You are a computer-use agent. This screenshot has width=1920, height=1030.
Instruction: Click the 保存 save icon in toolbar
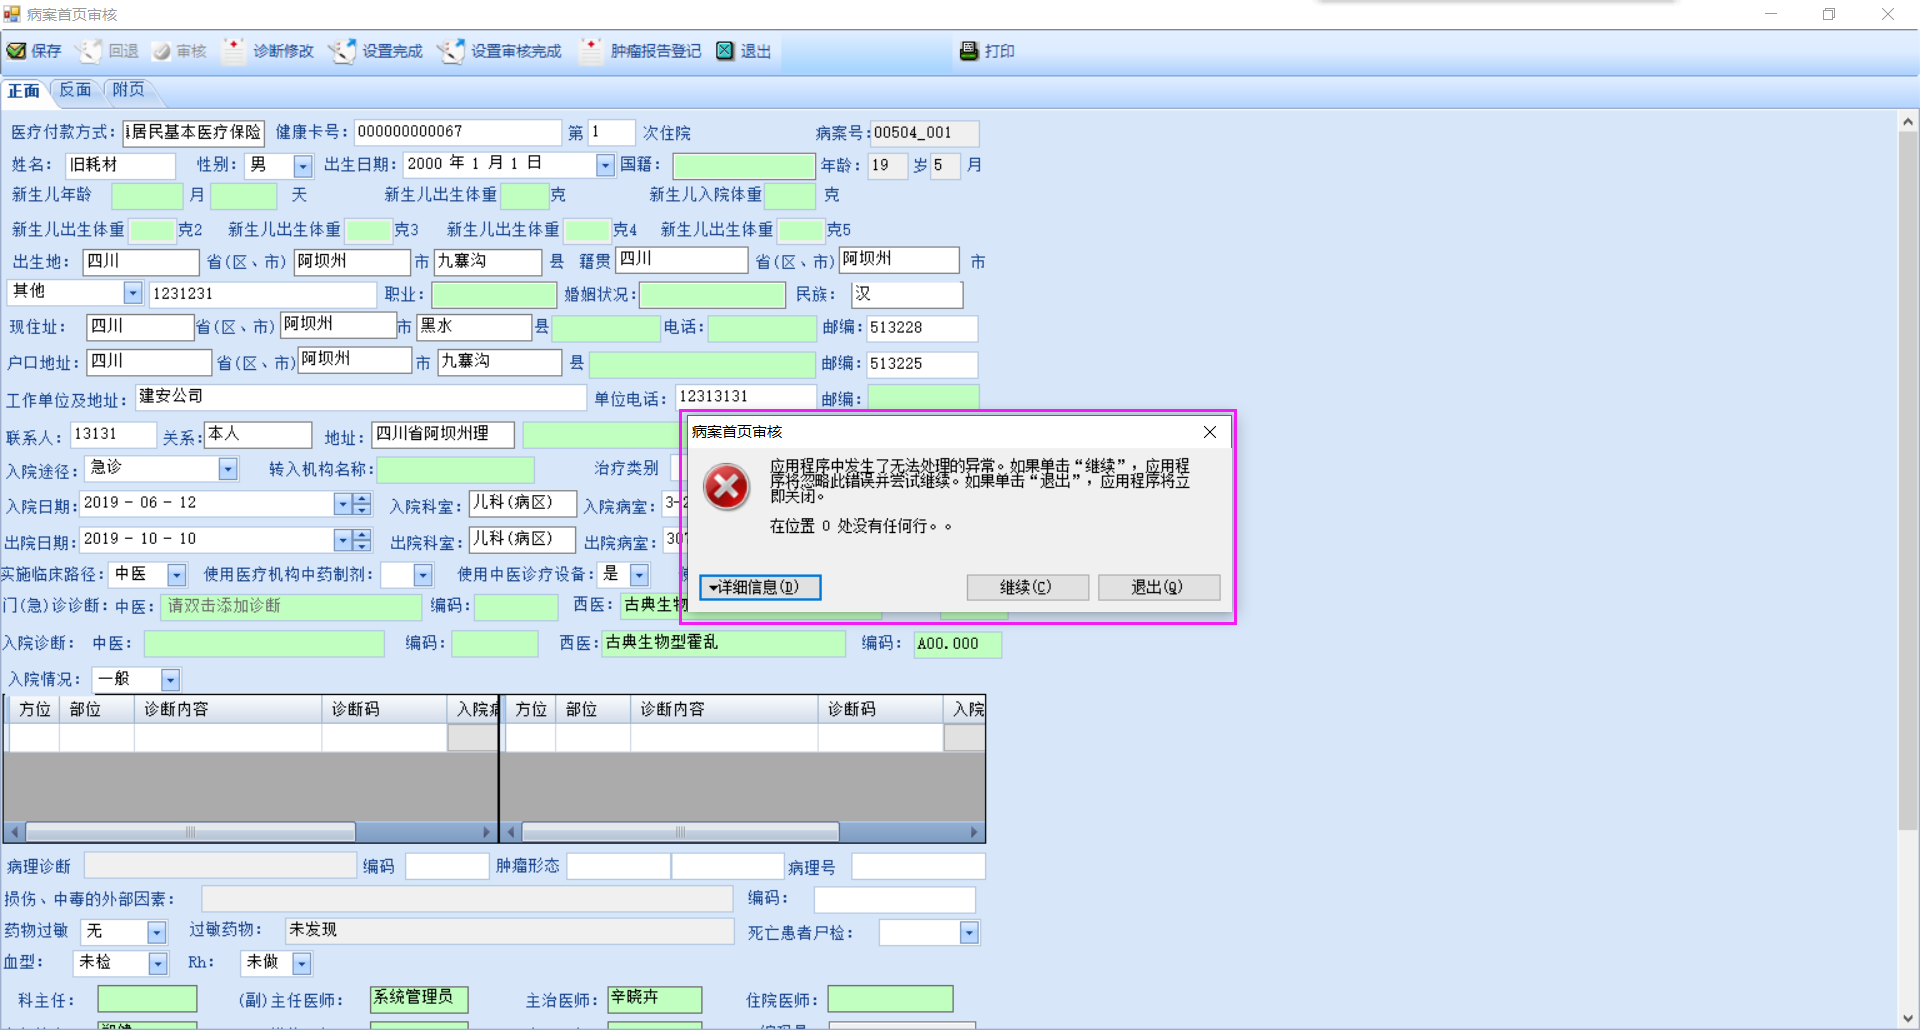17,51
